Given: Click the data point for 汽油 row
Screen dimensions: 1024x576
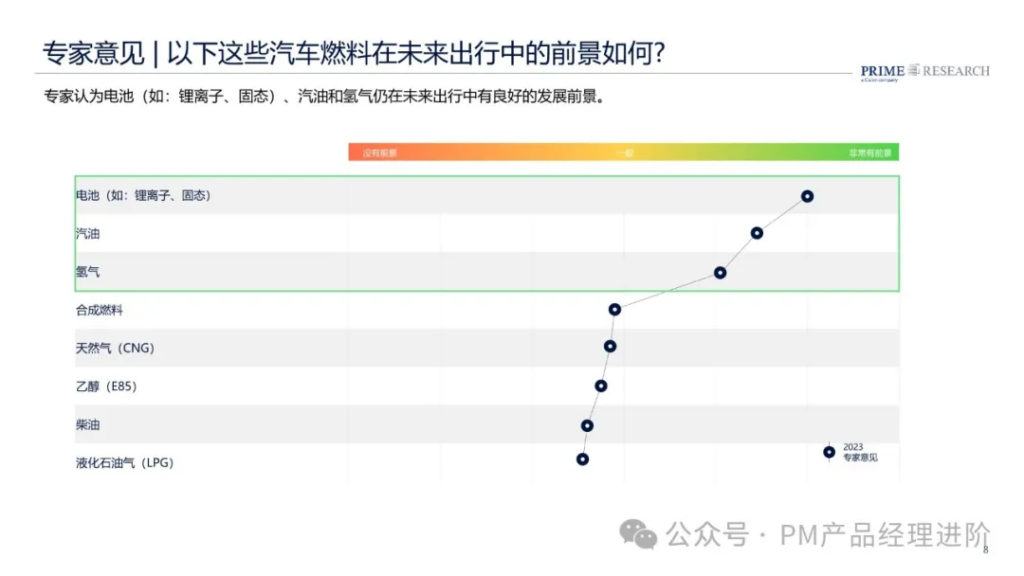Looking at the screenshot, I should click(x=756, y=233).
